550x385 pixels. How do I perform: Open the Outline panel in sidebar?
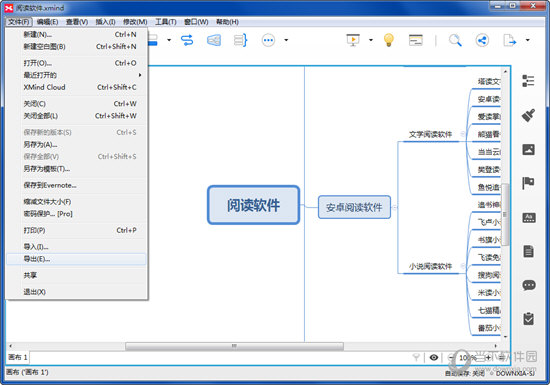coord(528,81)
